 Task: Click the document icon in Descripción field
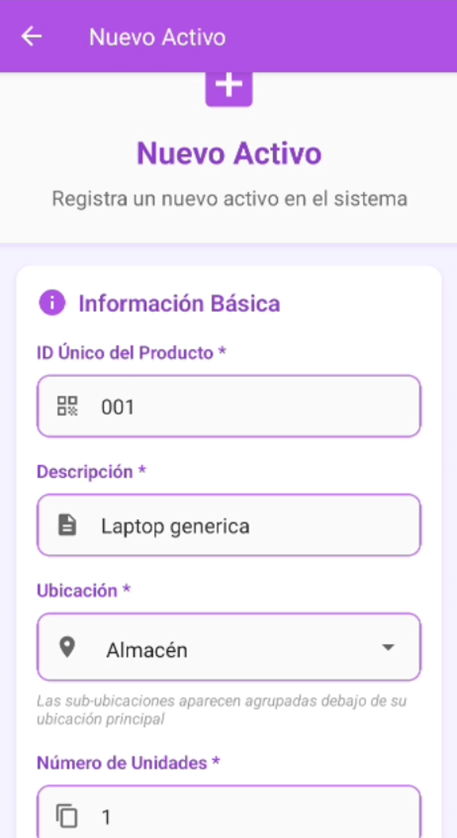[x=67, y=525]
